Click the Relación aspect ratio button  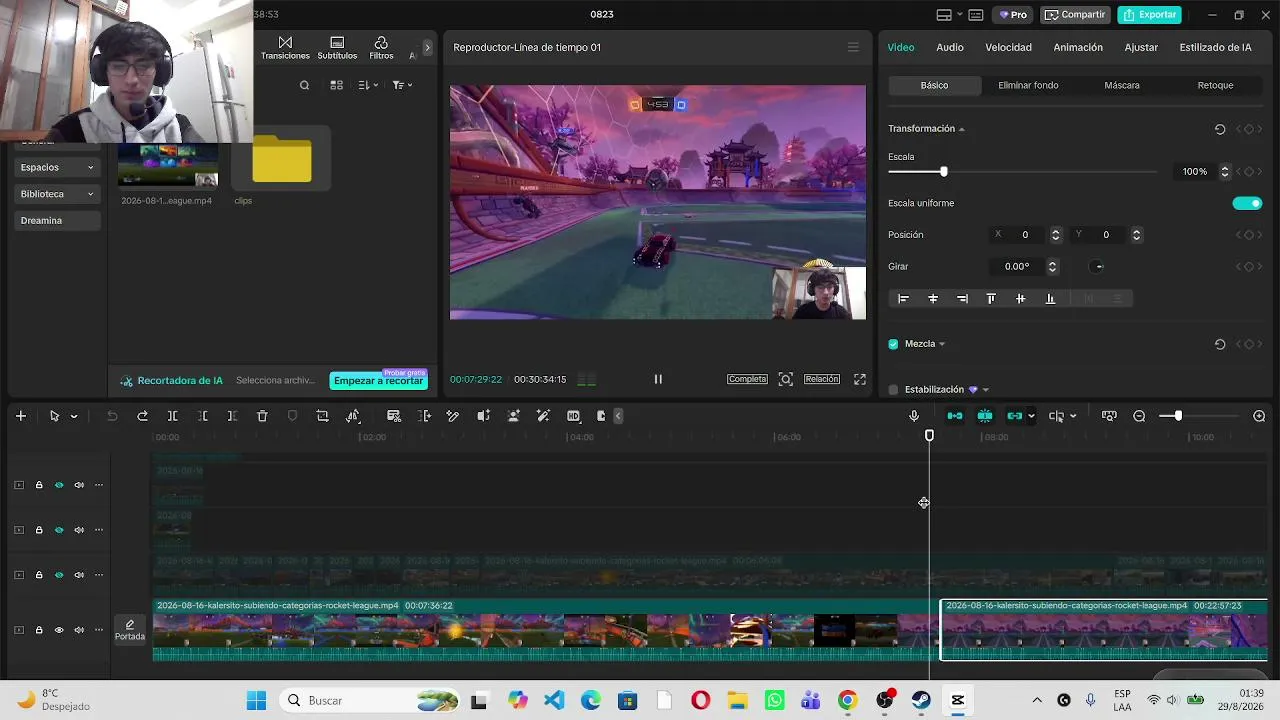tap(822, 379)
